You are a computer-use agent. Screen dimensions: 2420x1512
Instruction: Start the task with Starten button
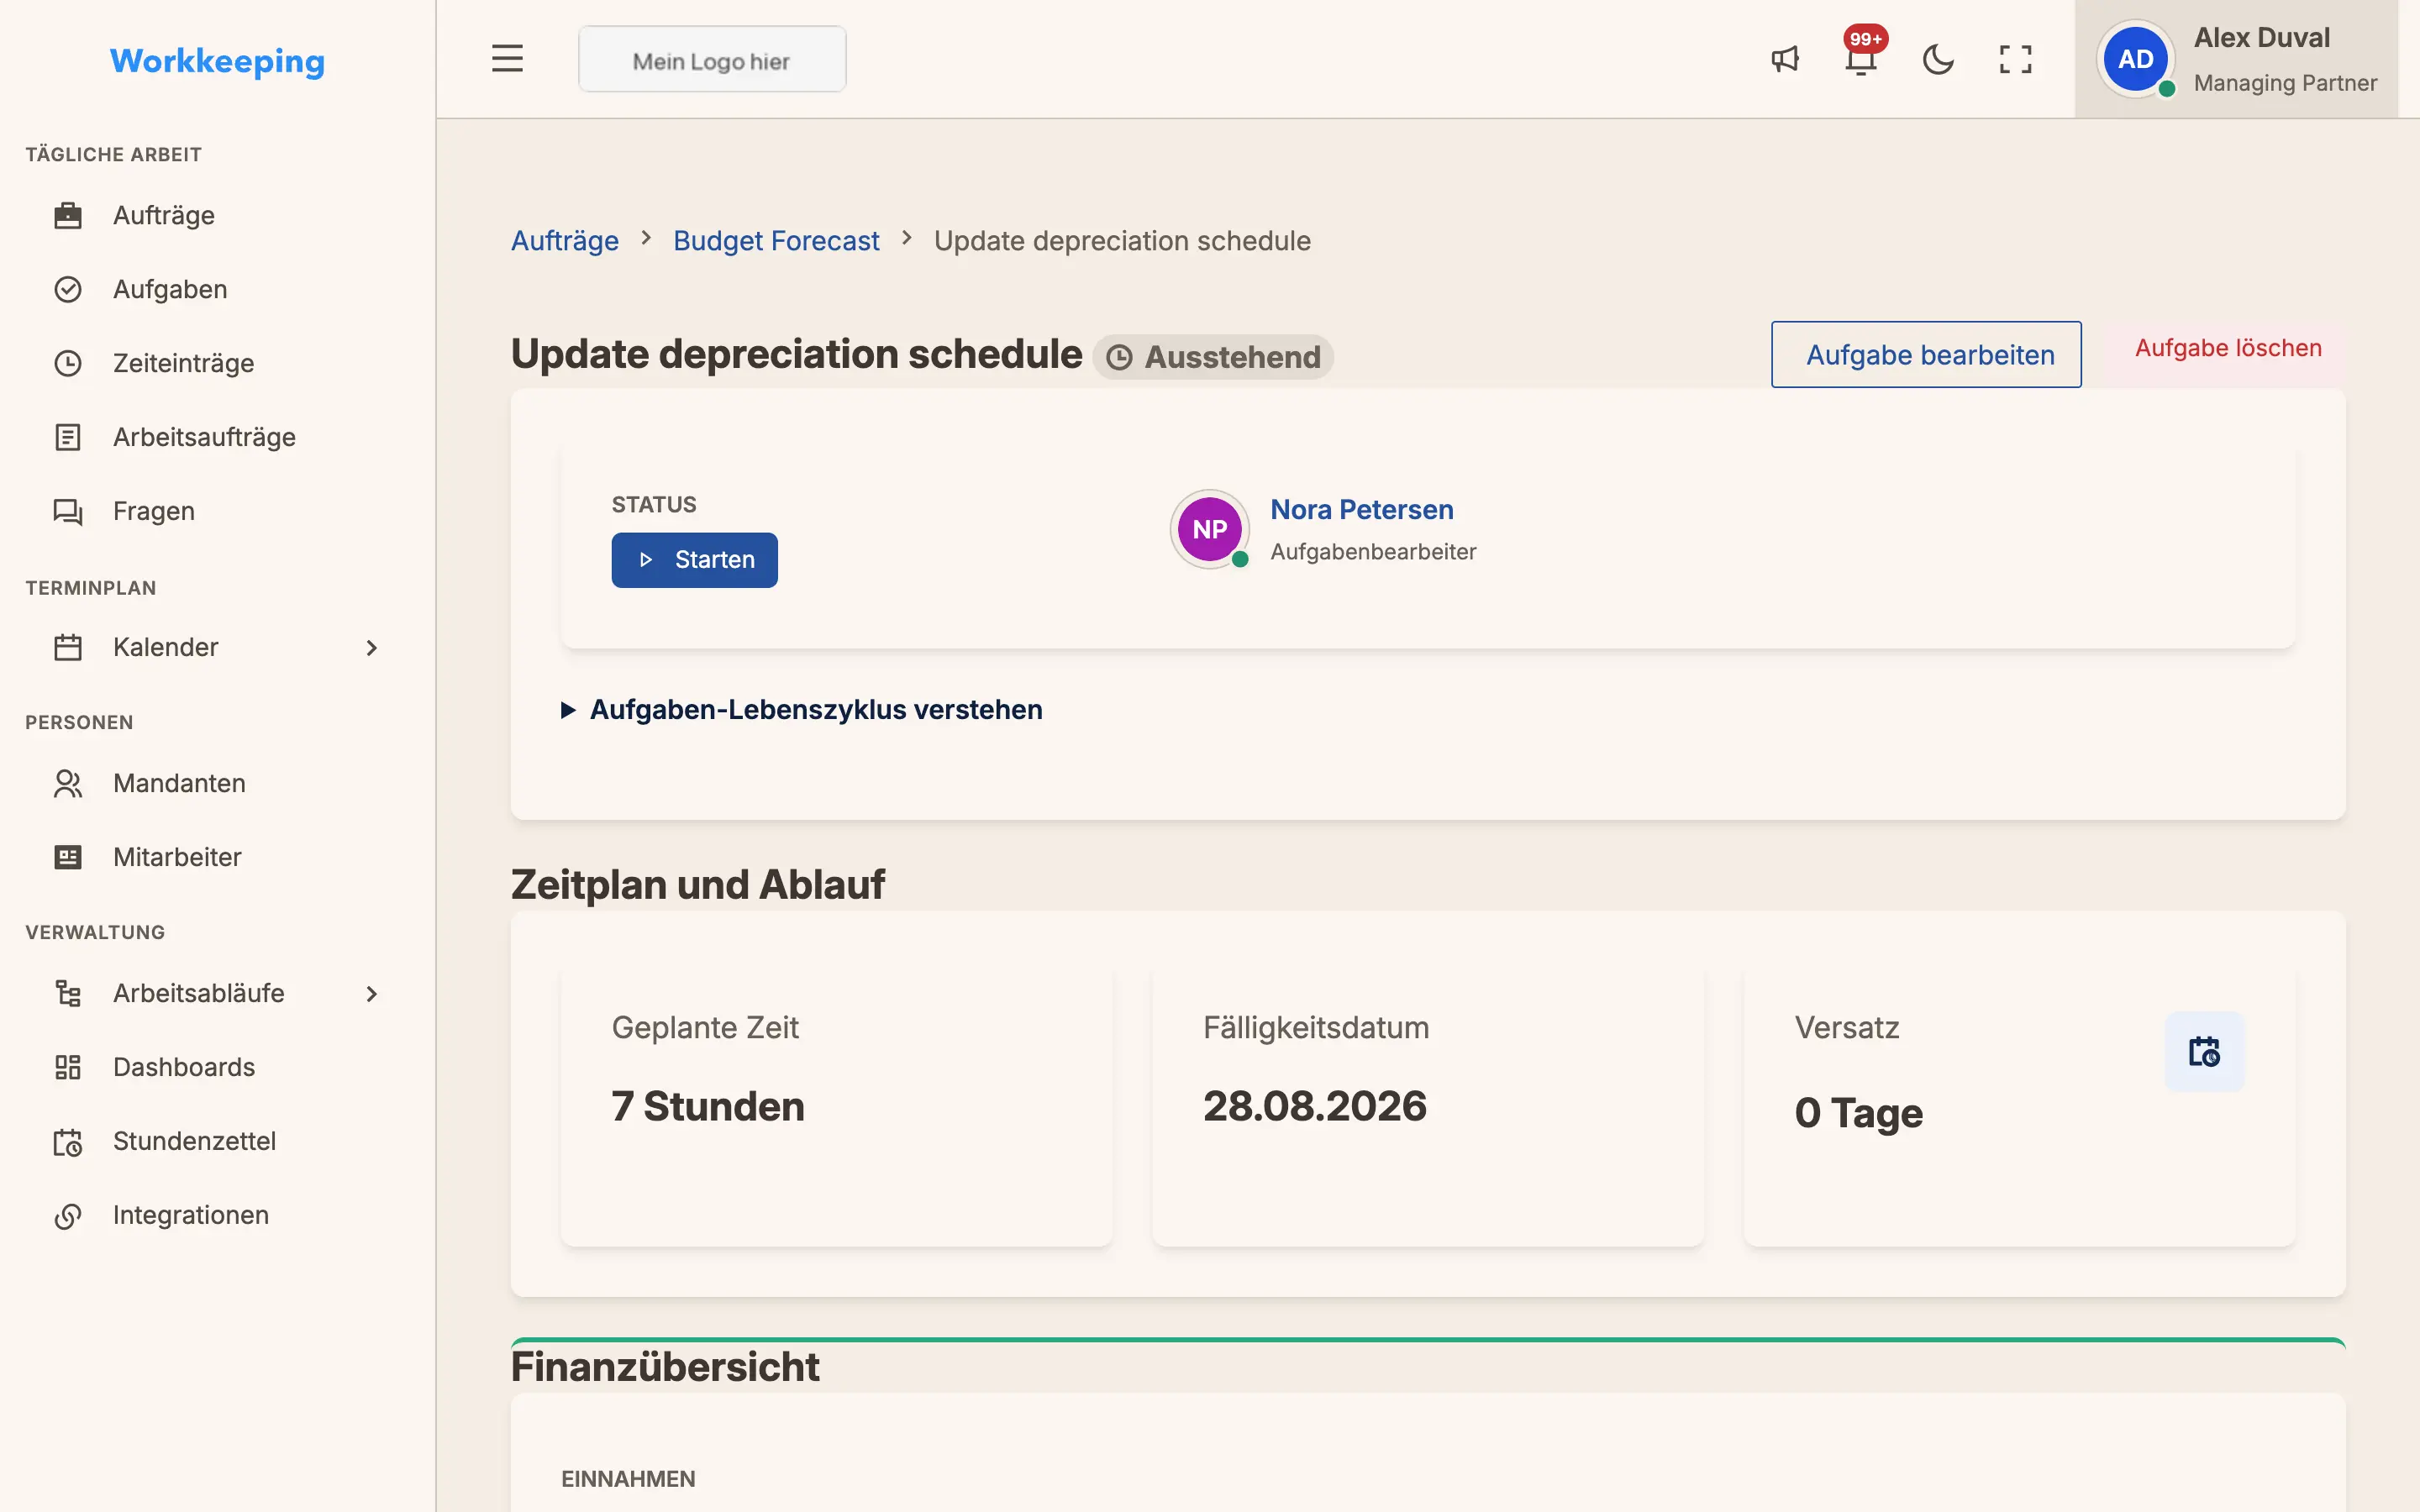coord(695,560)
